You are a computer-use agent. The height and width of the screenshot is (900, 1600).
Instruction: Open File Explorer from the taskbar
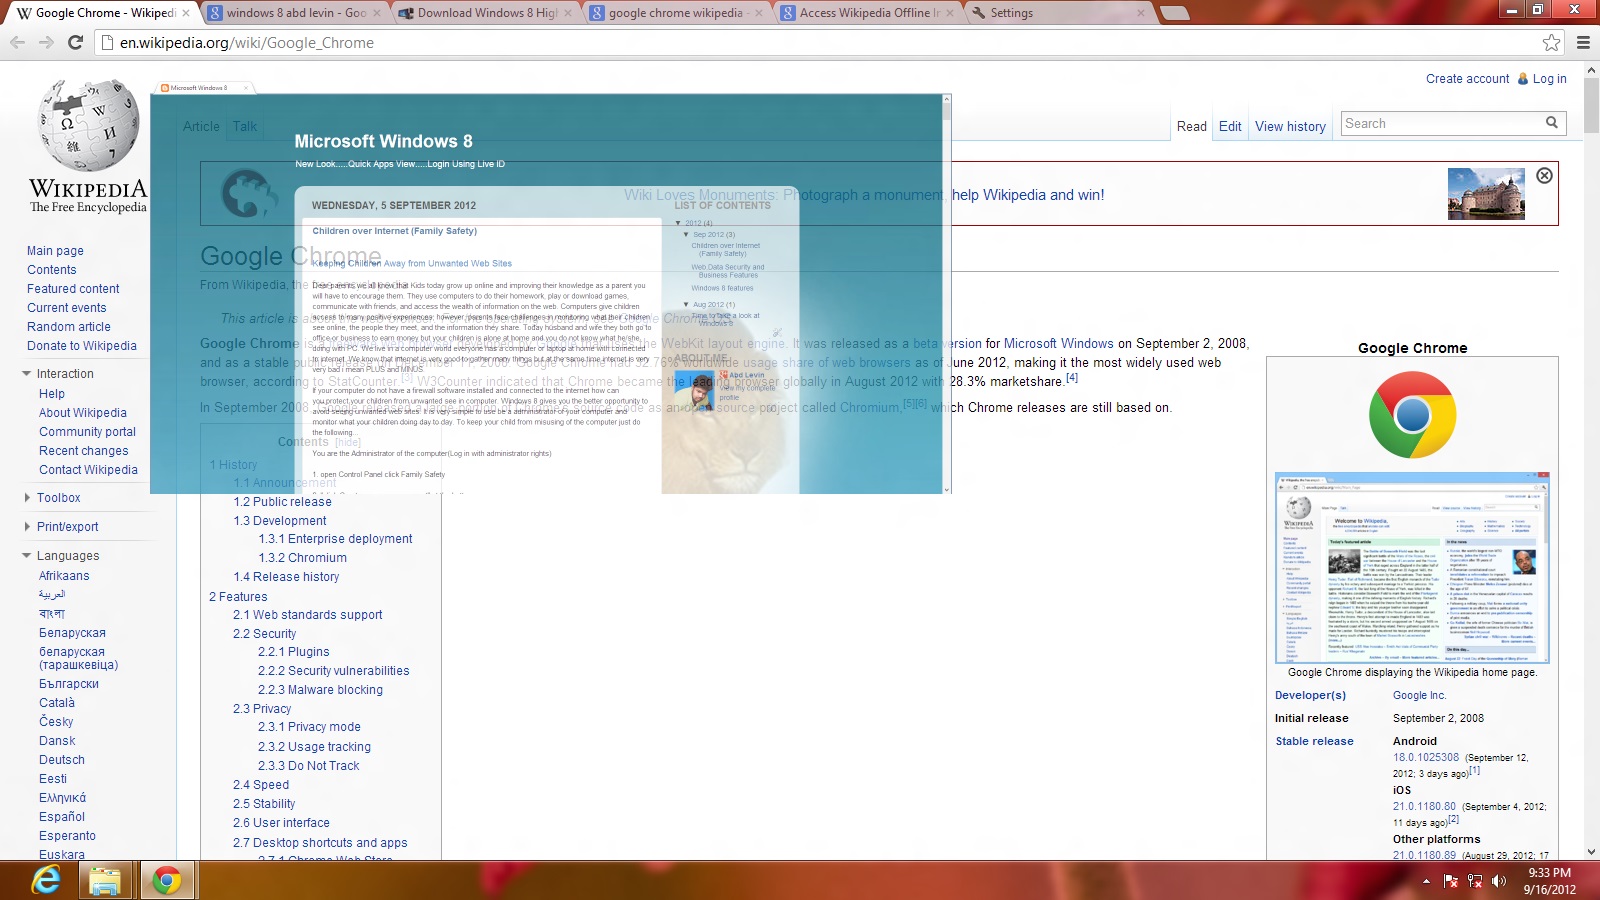(x=105, y=880)
